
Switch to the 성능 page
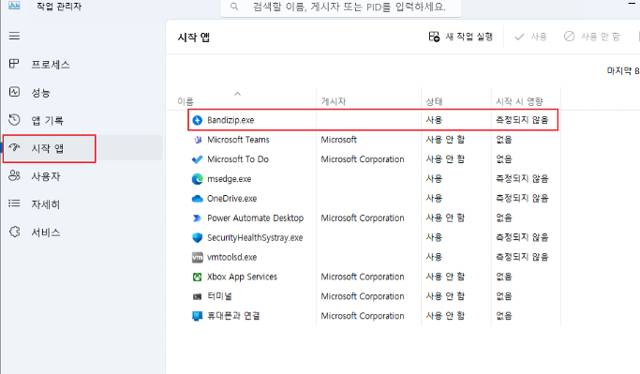[x=82, y=92]
